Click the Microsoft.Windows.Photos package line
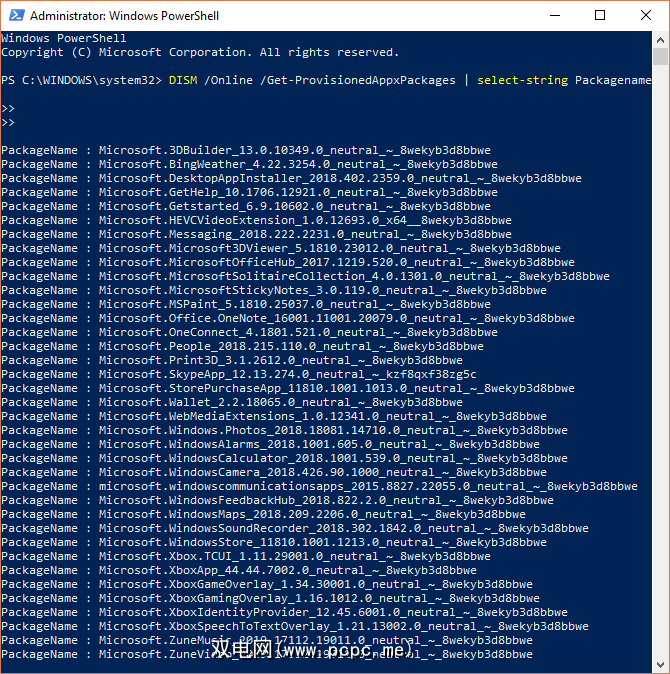The width and height of the screenshot is (670, 674). click(x=285, y=430)
